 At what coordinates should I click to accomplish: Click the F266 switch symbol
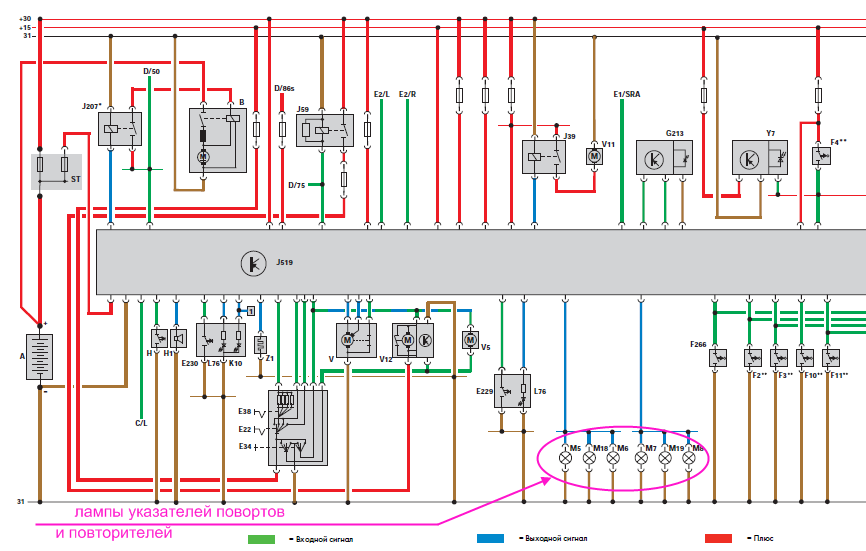pos(718,358)
